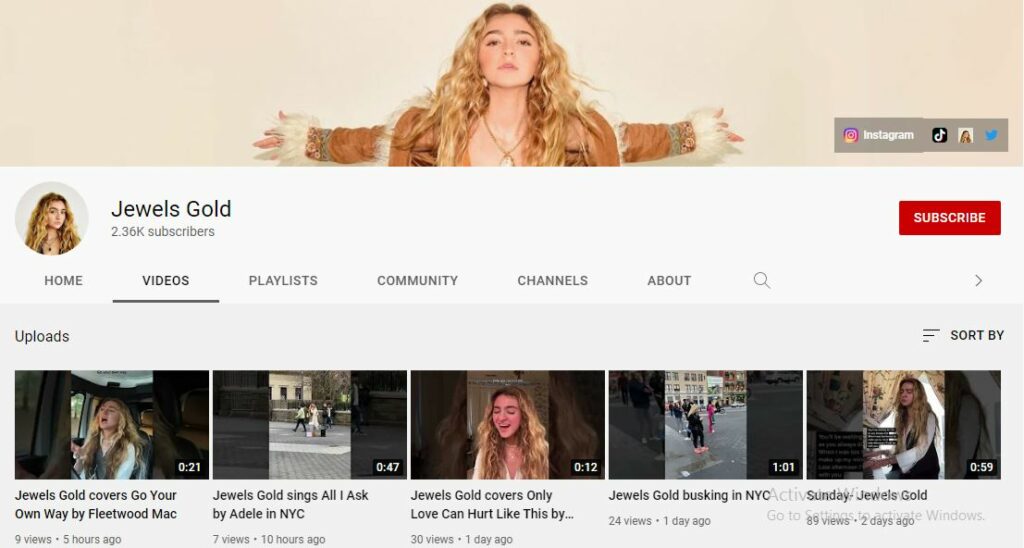The image size is (1024, 548).
Task: Open title 'Jewels Gold busking in NYC'
Action: 689,495
